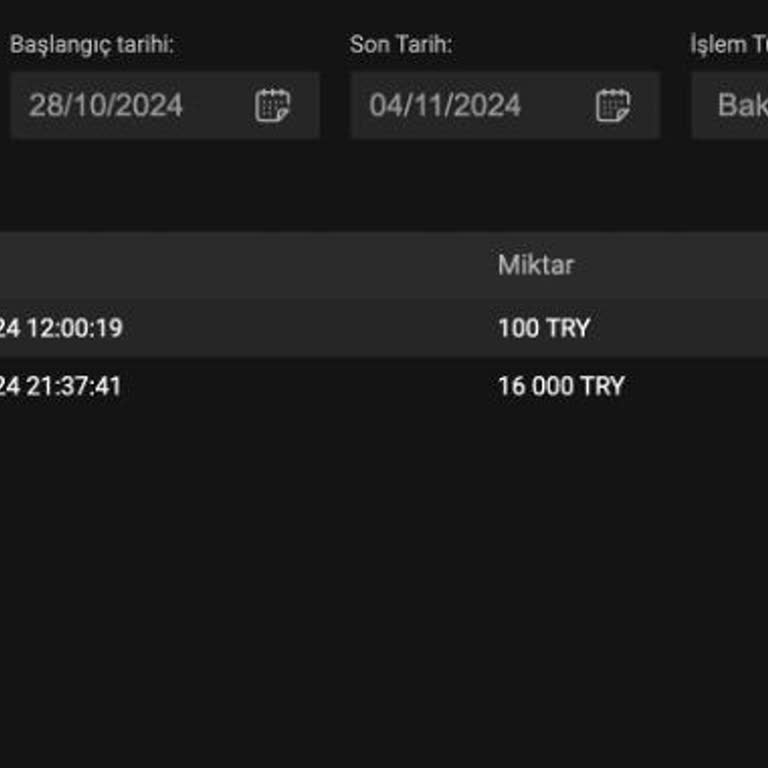
Task: Click the "Başlangıç tarihi:" label
Action: coord(92,44)
